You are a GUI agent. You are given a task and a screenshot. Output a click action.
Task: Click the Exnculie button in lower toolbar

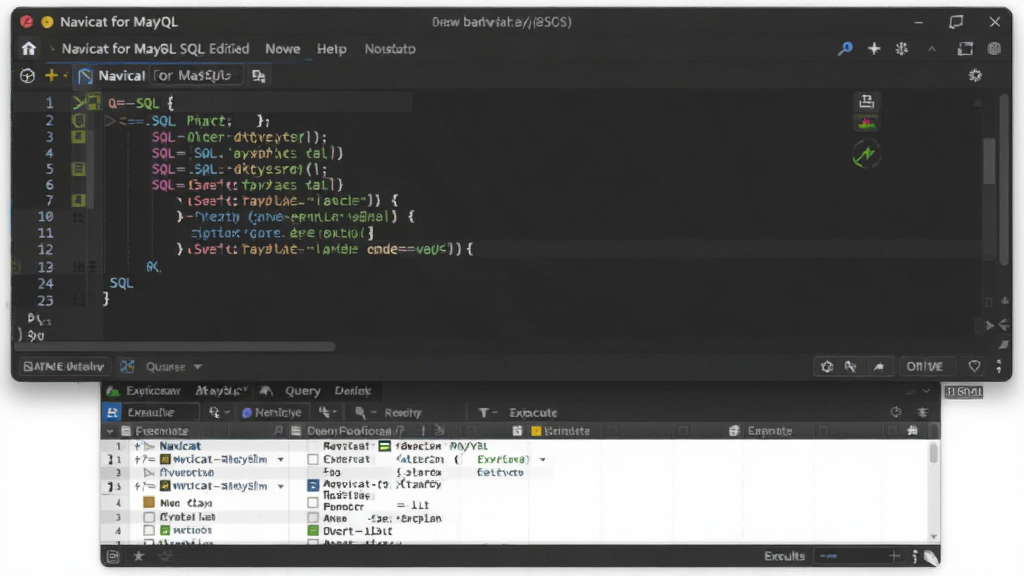(150, 413)
